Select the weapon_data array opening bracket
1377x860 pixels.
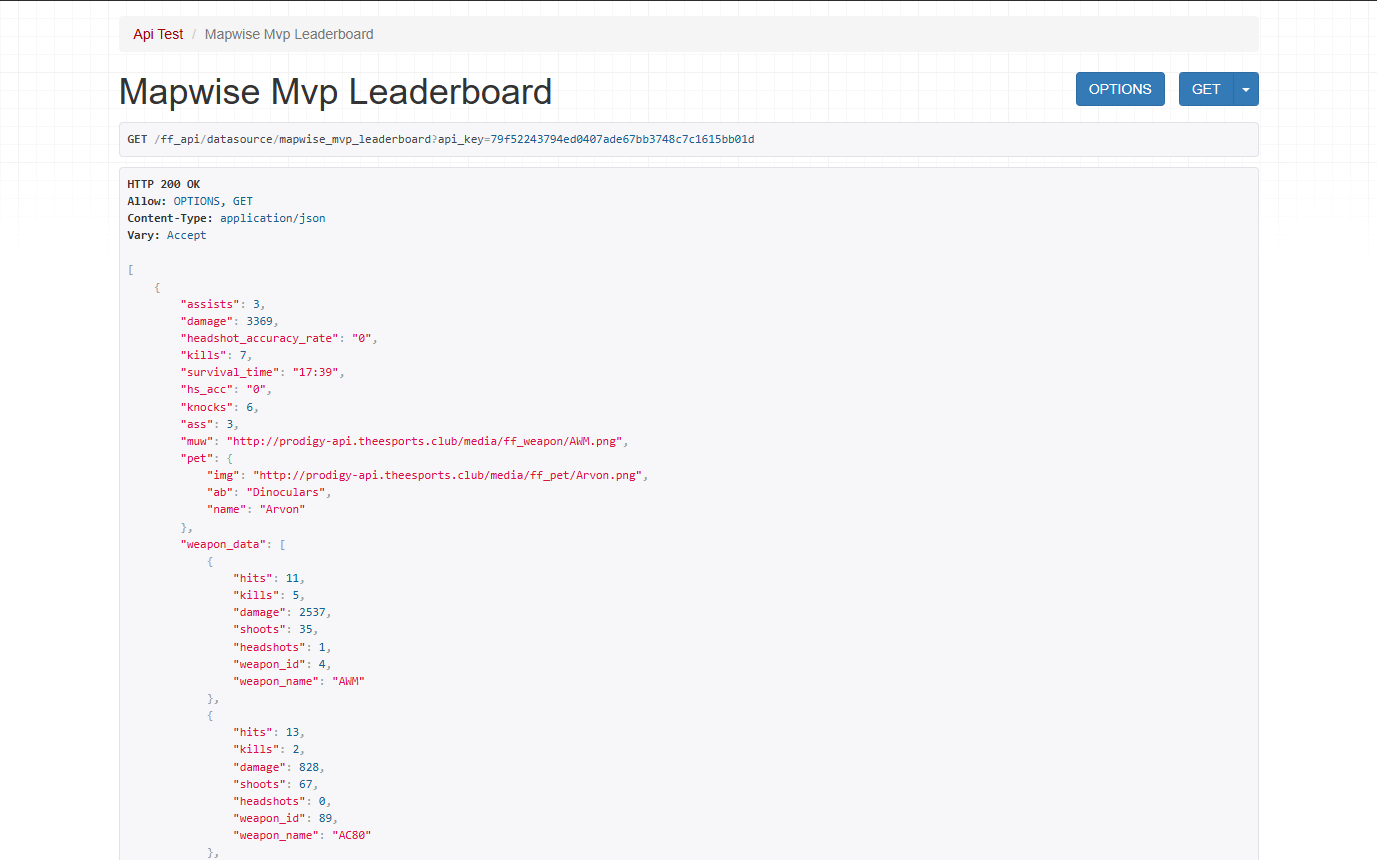pos(282,543)
